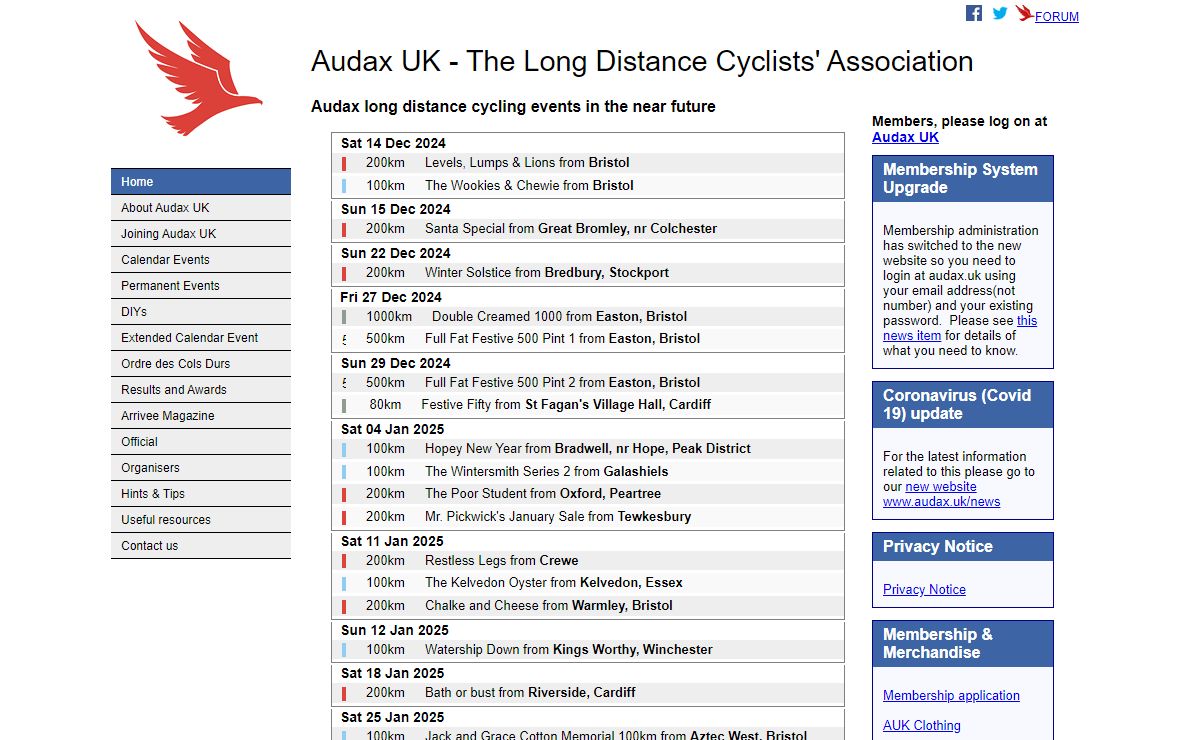The image size is (1200, 740).
Task: Open AUK Clothing link
Action: coord(921,725)
